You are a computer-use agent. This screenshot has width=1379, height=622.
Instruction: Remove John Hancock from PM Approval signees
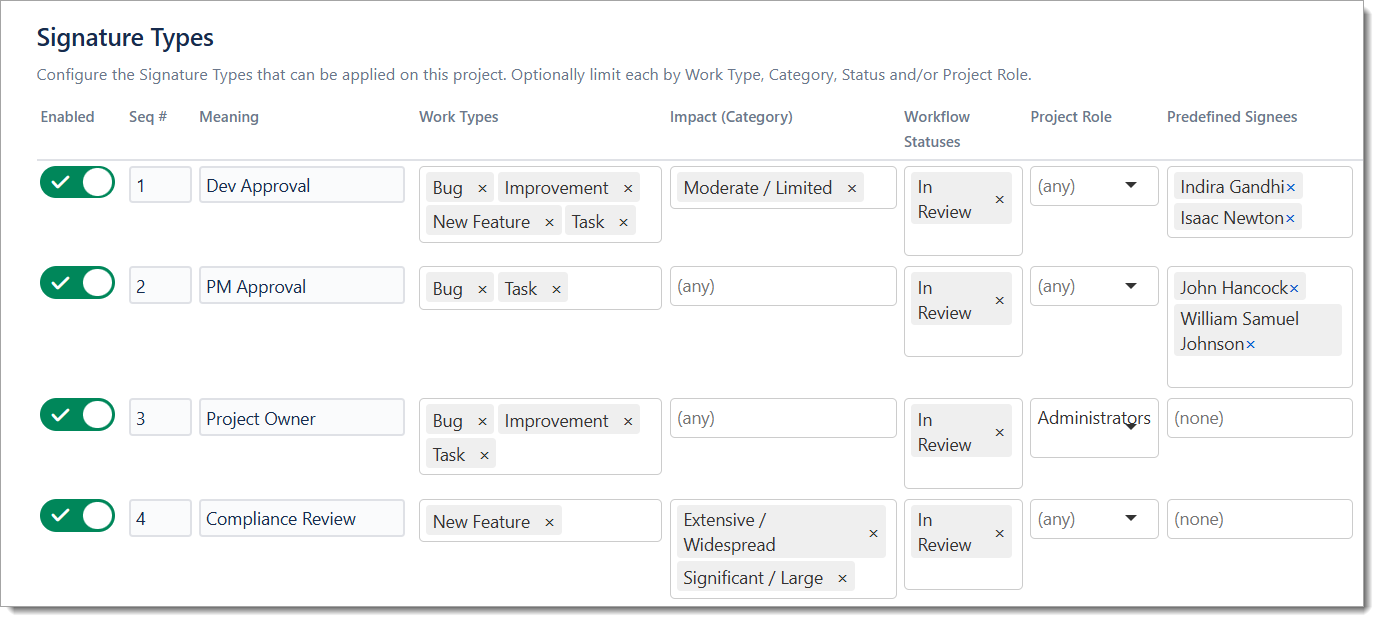(1294, 289)
